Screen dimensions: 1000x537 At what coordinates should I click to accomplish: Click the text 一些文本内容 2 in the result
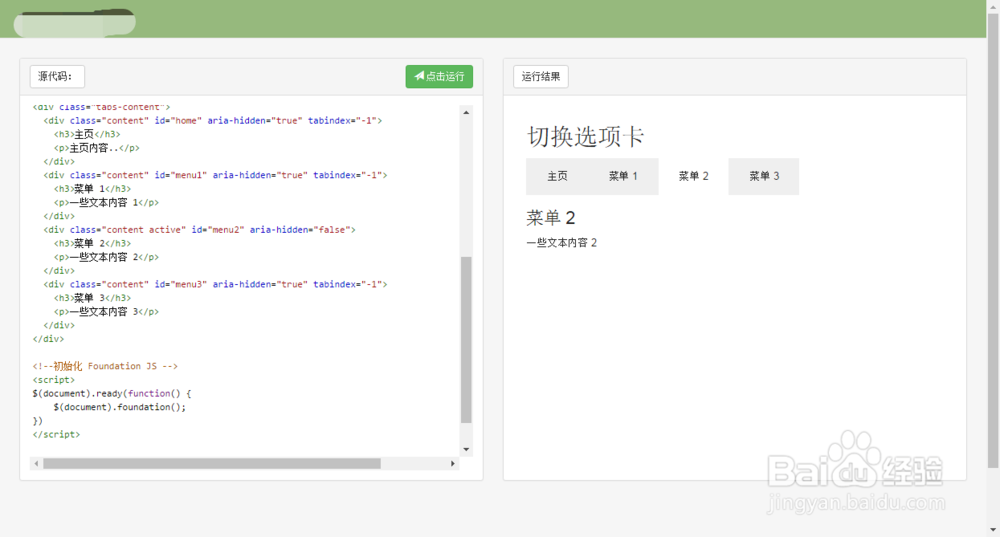[x=562, y=243]
